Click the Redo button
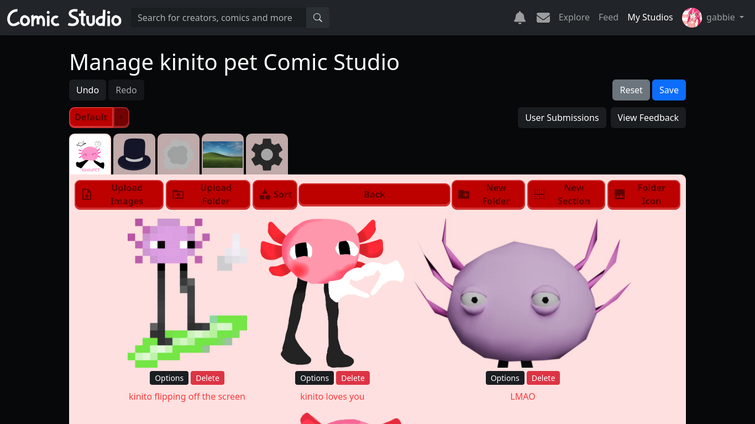755x424 pixels. 126,90
